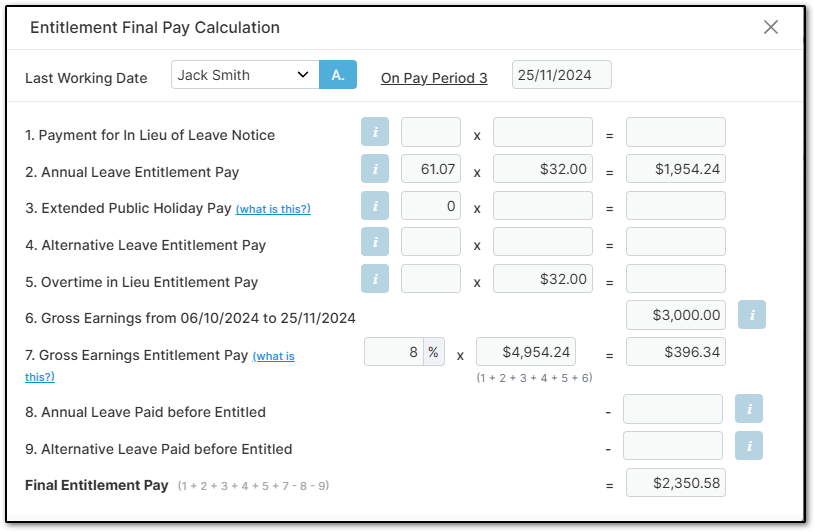Click the Alternative Leave Entitlement quantity field
The height and width of the screenshot is (532, 815).
431,242
